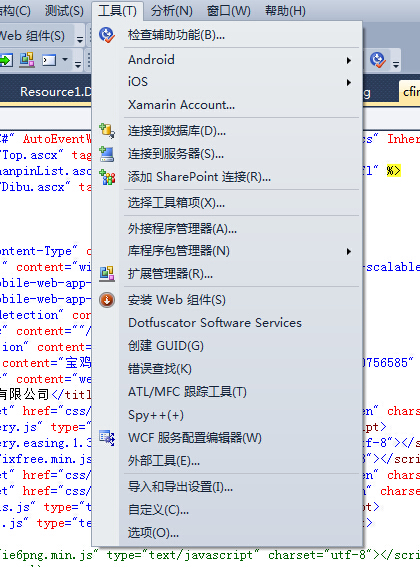Open the dropdown arrow beside command window icon

tap(65, 59)
